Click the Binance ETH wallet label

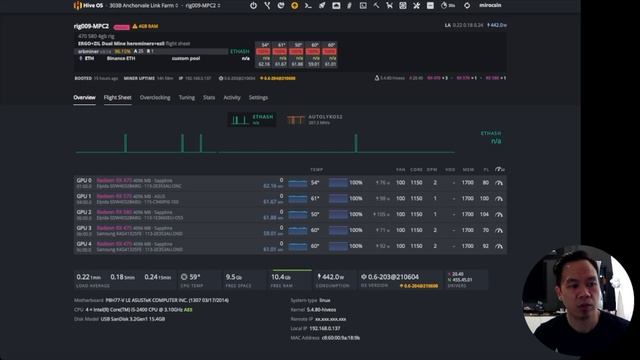[121, 58]
